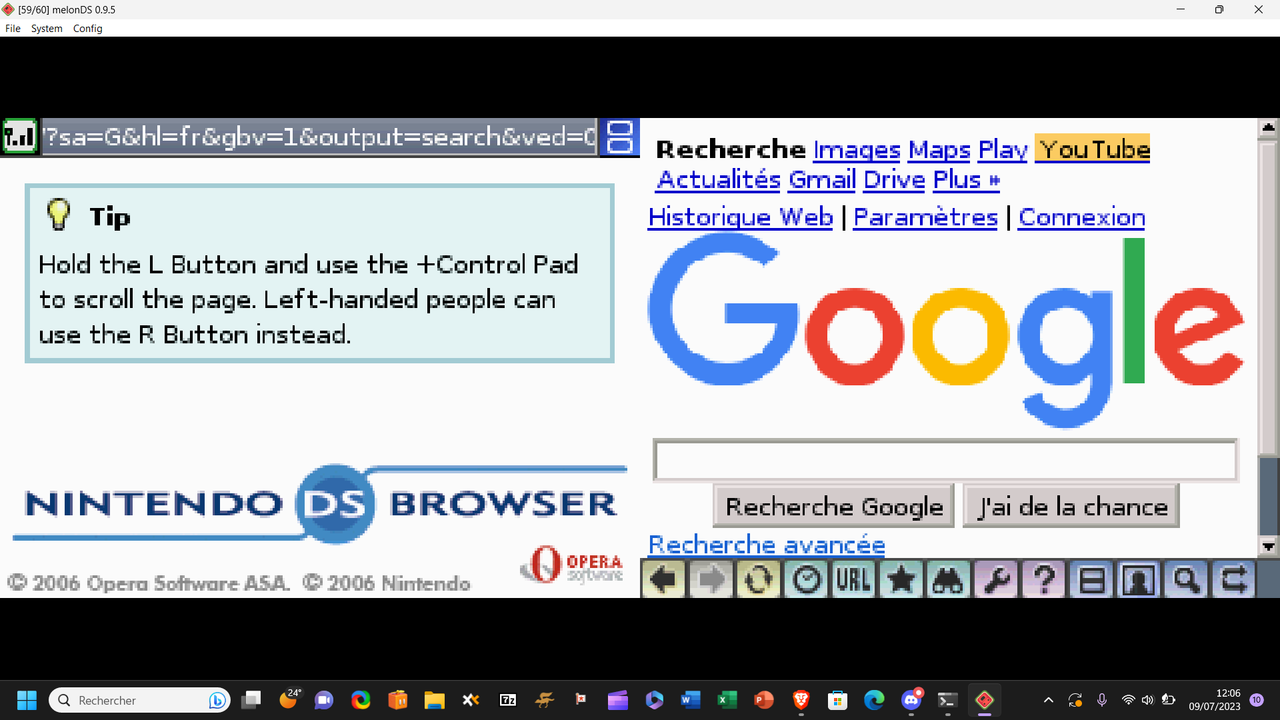The width and height of the screenshot is (1280, 720).
Task: Open the PowerPoint icon in the taskbar
Action: click(764, 700)
